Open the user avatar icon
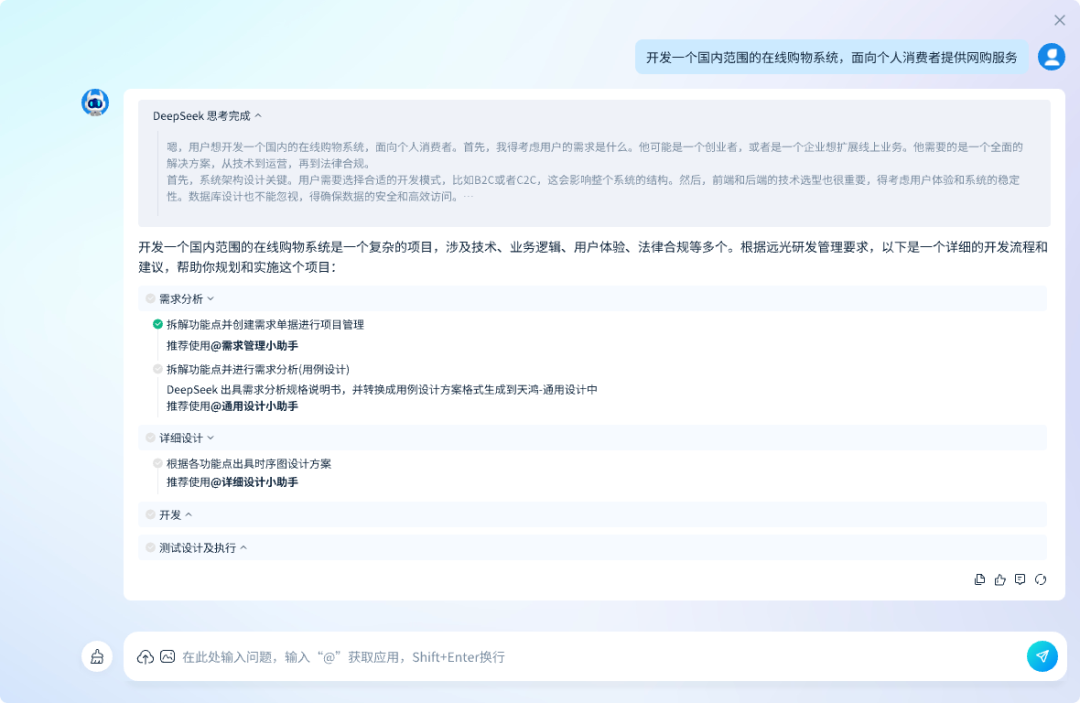1080x703 pixels. tap(1051, 57)
